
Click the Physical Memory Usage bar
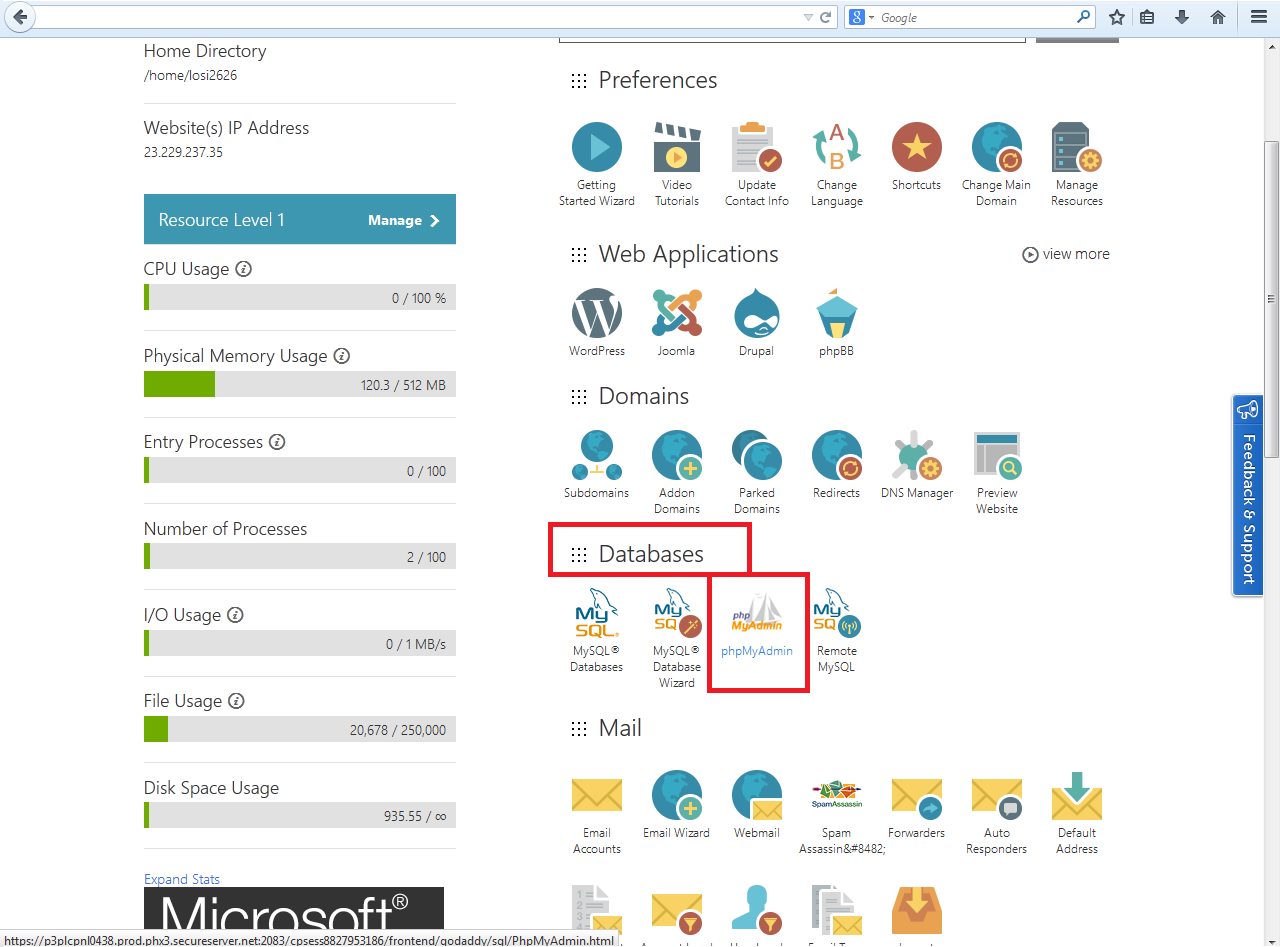300,384
